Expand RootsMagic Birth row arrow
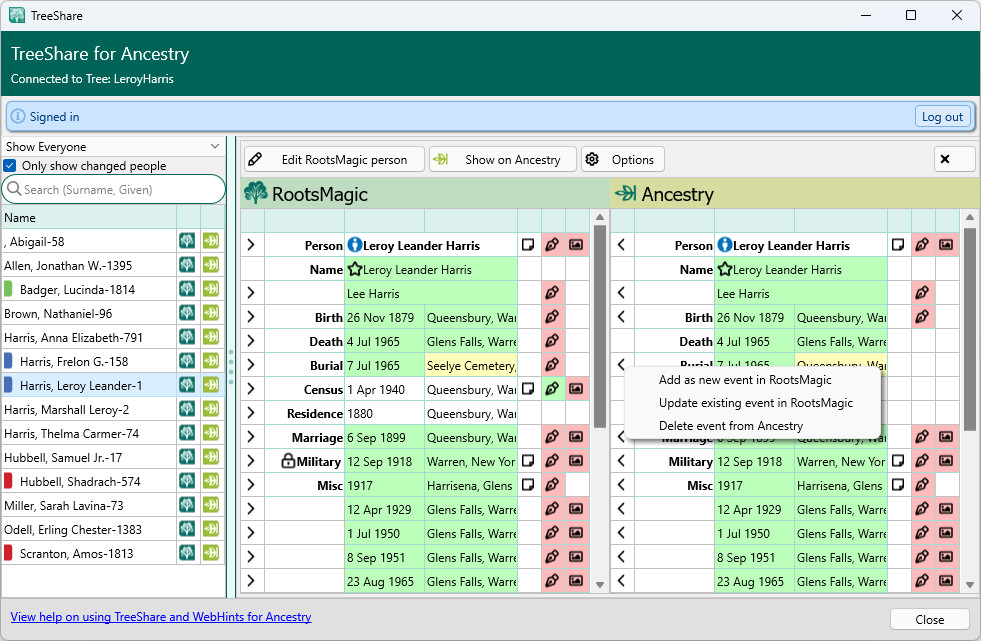The height and width of the screenshot is (641, 981). tap(252, 317)
